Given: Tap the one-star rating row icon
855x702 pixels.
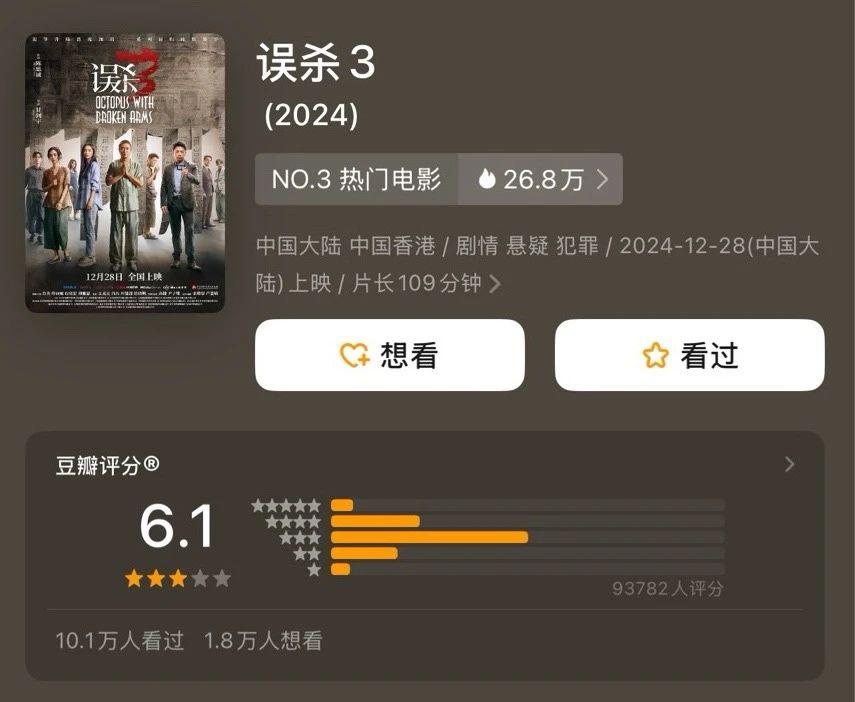Looking at the screenshot, I should pos(314,570).
